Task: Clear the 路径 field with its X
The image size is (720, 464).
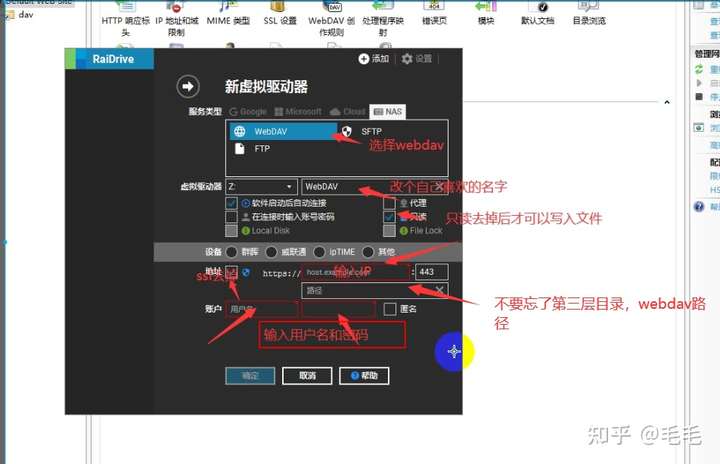Action: (x=439, y=290)
